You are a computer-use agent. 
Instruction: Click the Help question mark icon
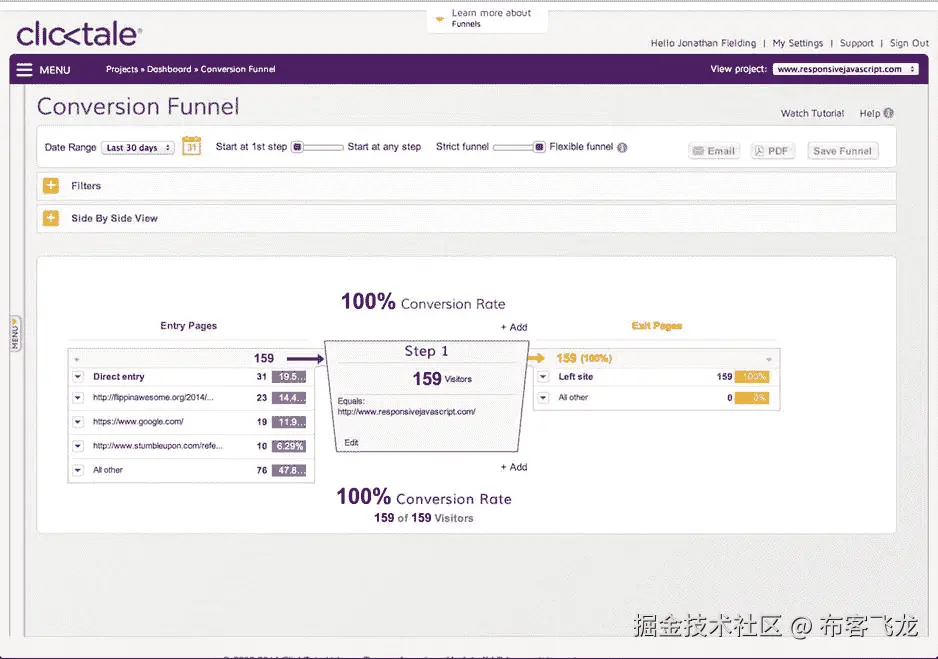888,113
